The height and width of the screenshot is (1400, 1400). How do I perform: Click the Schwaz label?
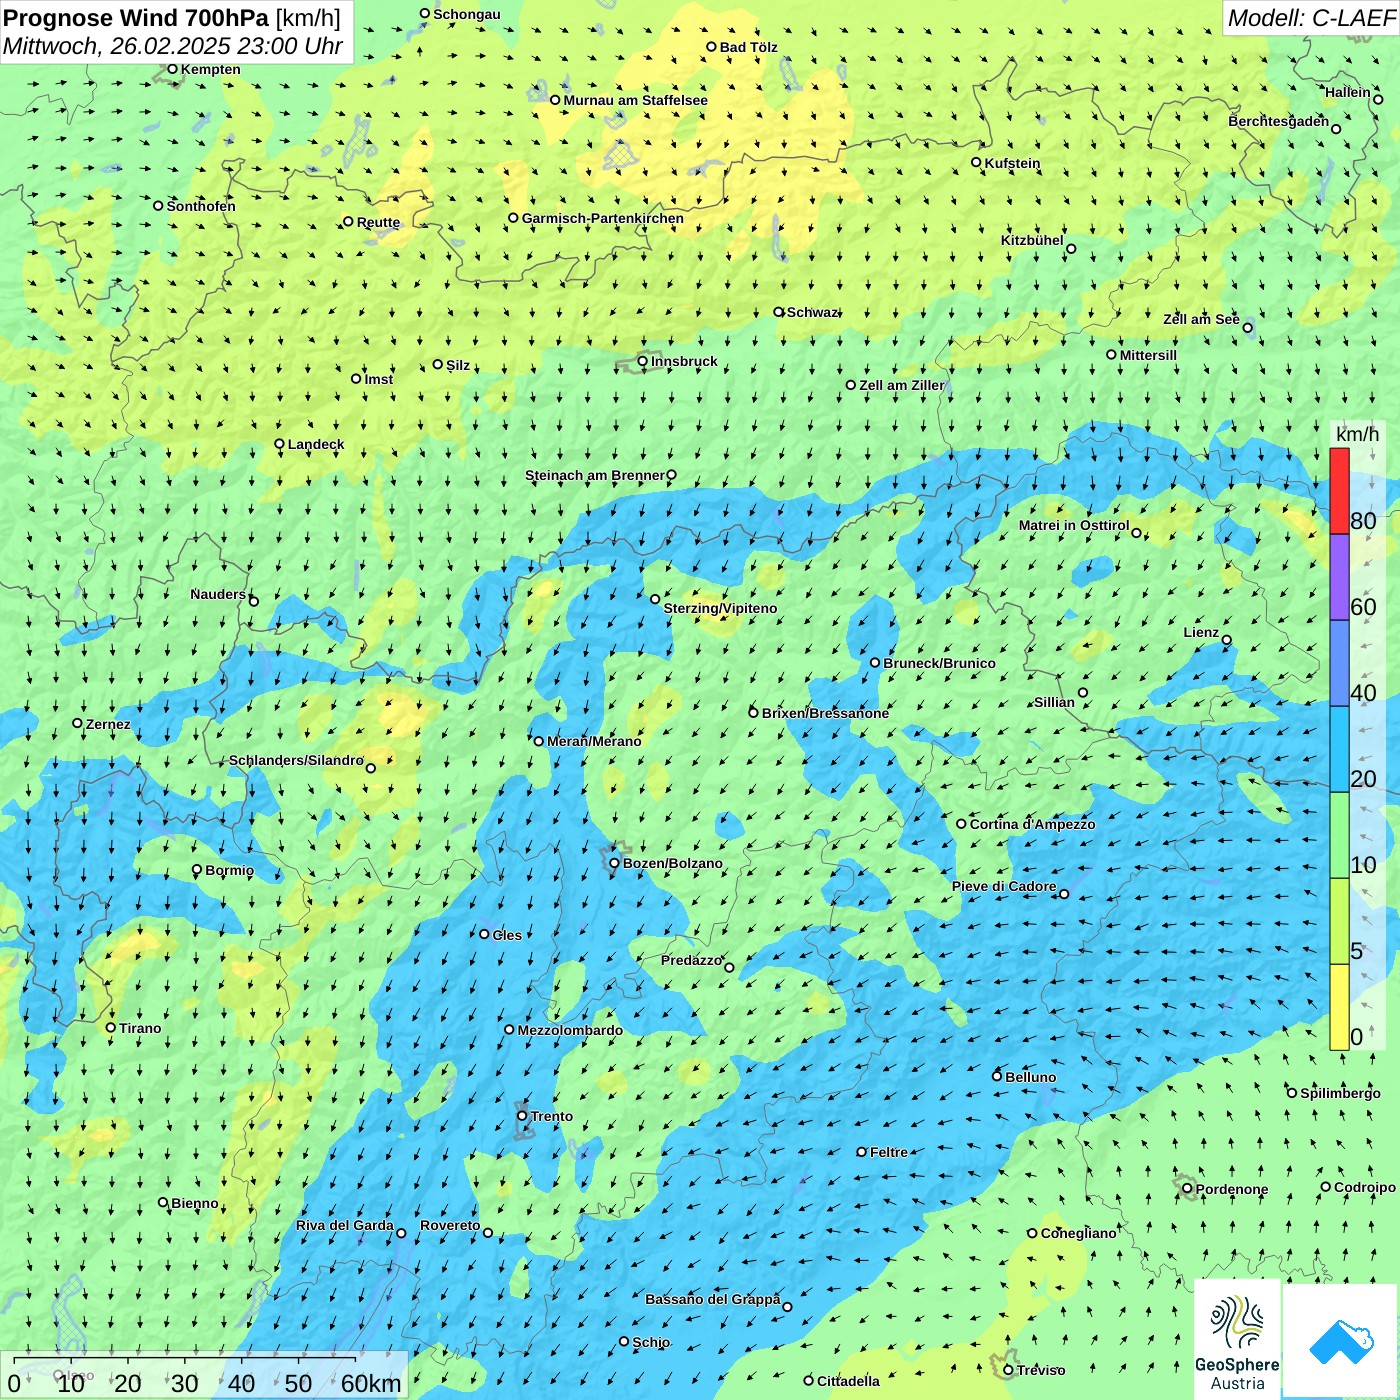[812, 312]
